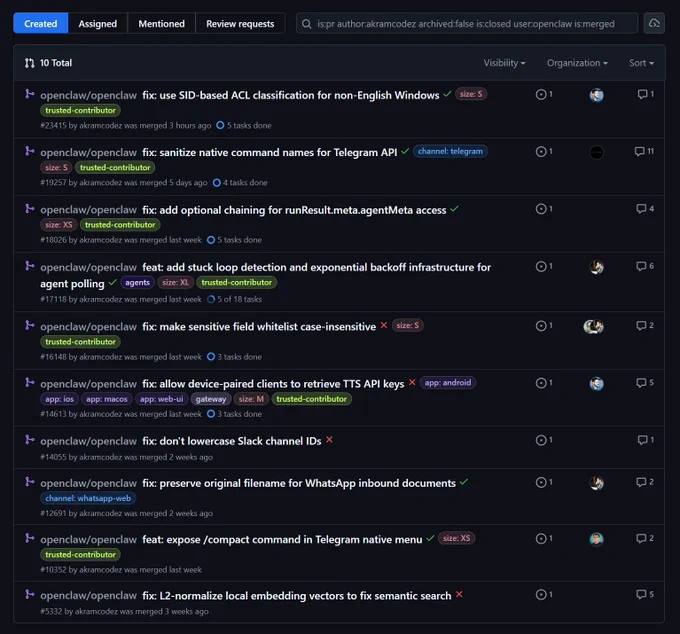The image size is (680, 634).
Task: Click merged icon on Slack channel IDs row
Action: (29, 440)
